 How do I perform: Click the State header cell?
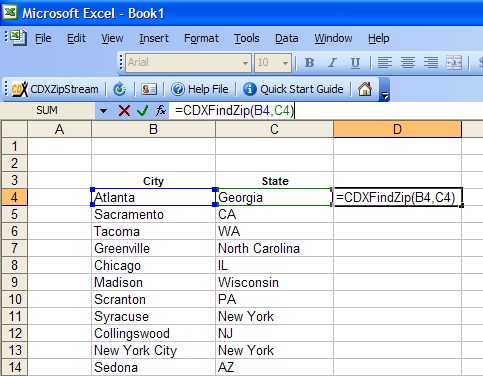coord(274,180)
